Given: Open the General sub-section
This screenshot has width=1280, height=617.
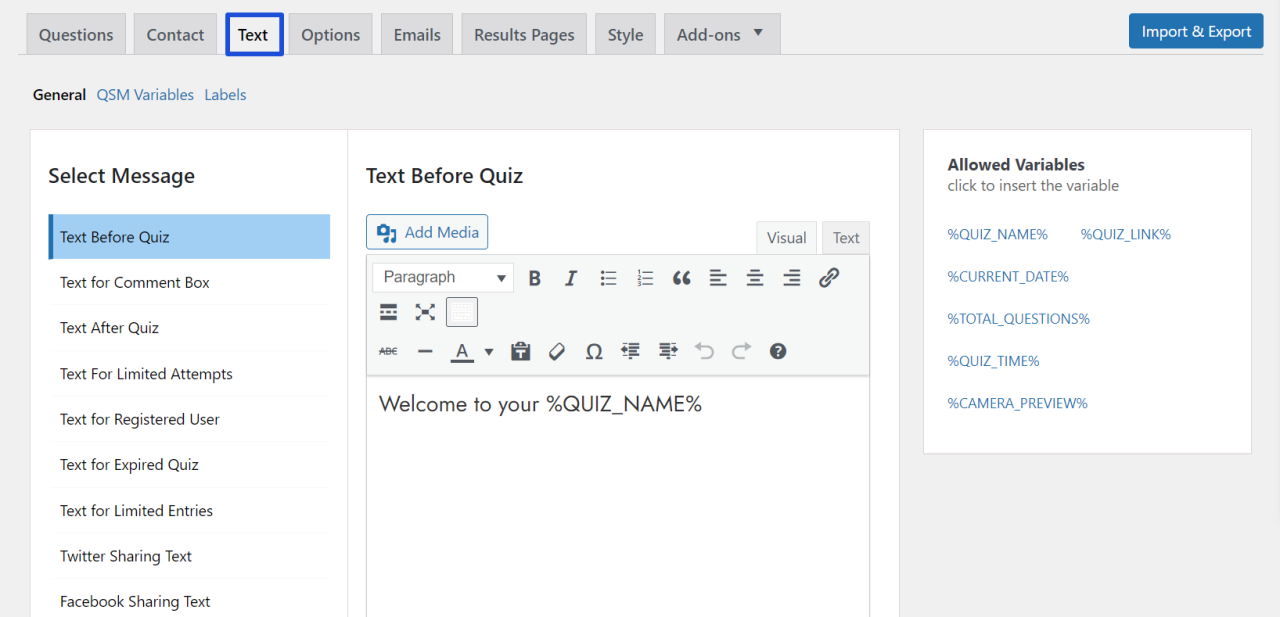Looking at the screenshot, I should (59, 95).
